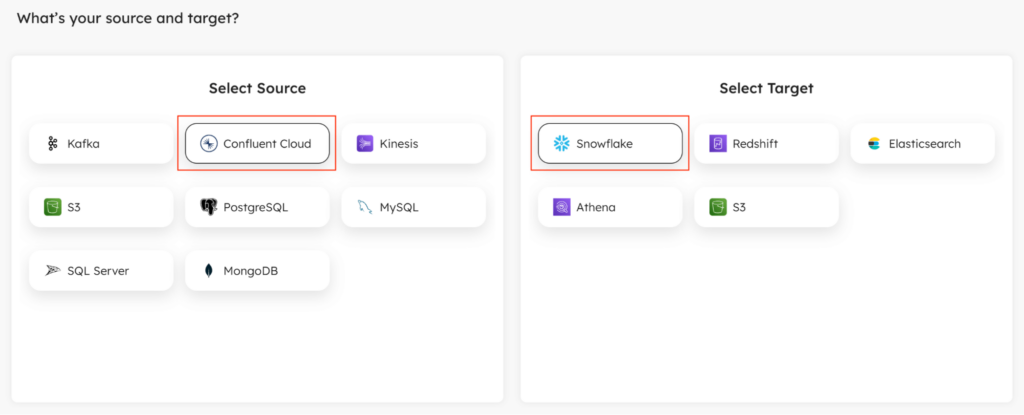The height and width of the screenshot is (415, 1024).
Task: Click the Kafka logo icon
Action: (53, 144)
